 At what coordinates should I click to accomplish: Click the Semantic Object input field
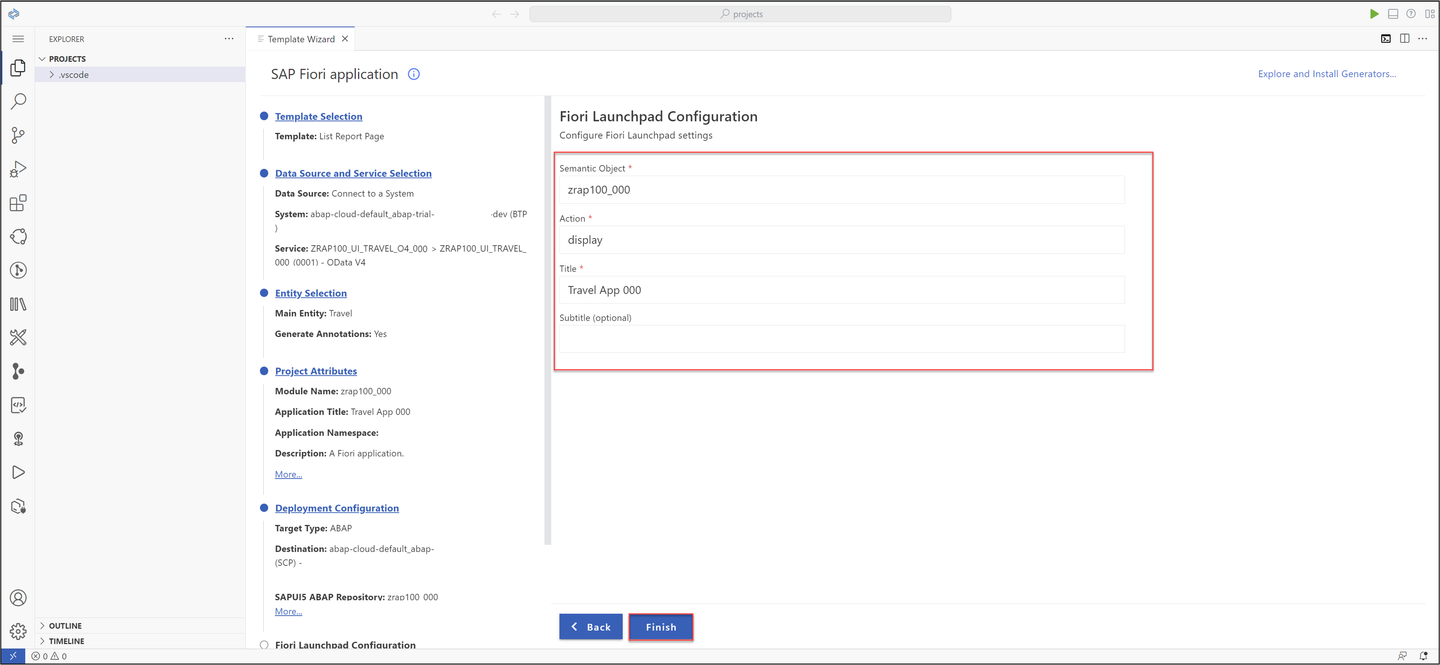click(842, 190)
